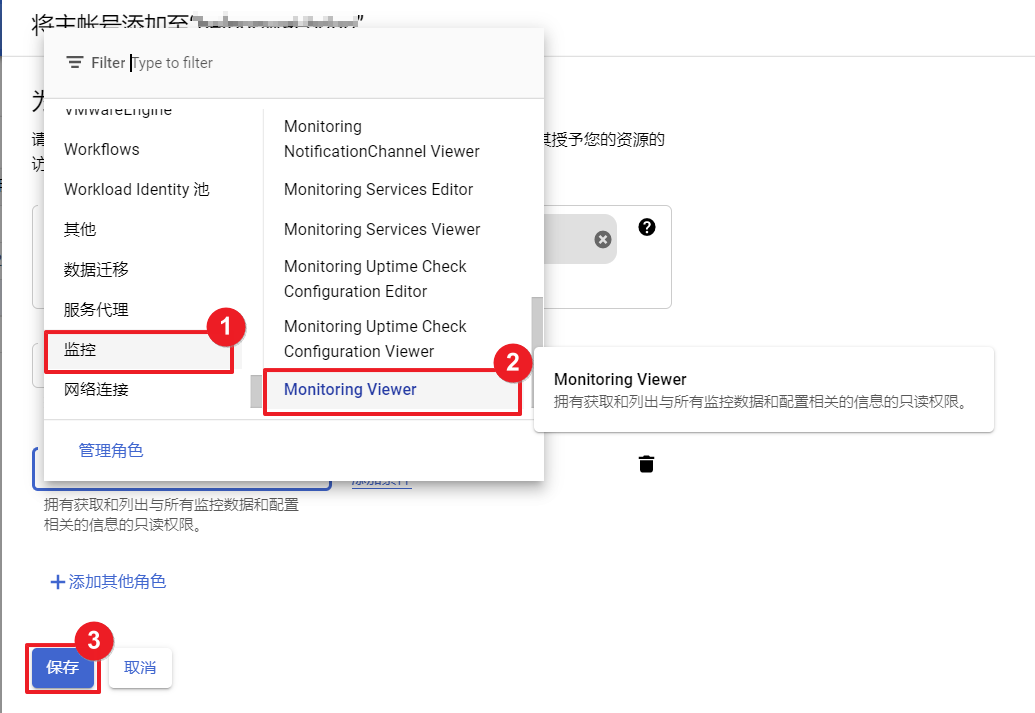Open the 管理角色 link

point(111,451)
